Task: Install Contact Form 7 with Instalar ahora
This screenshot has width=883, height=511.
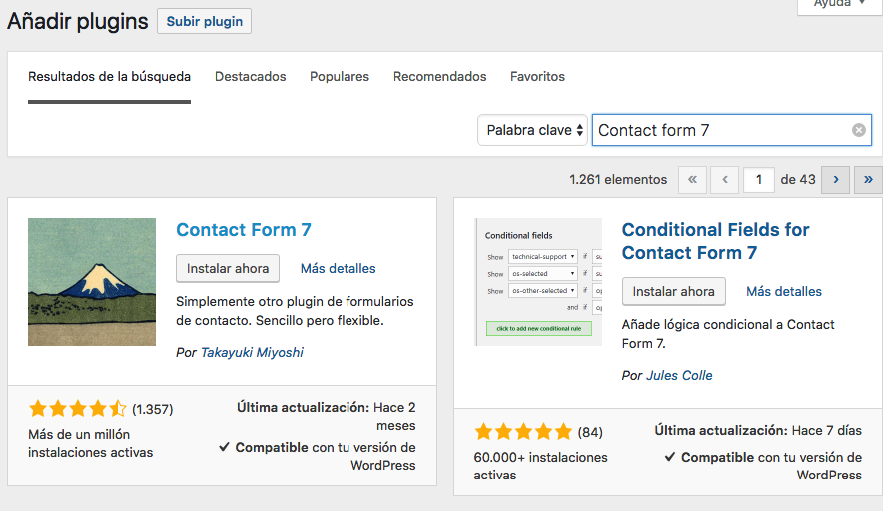Action: pos(228,268)
